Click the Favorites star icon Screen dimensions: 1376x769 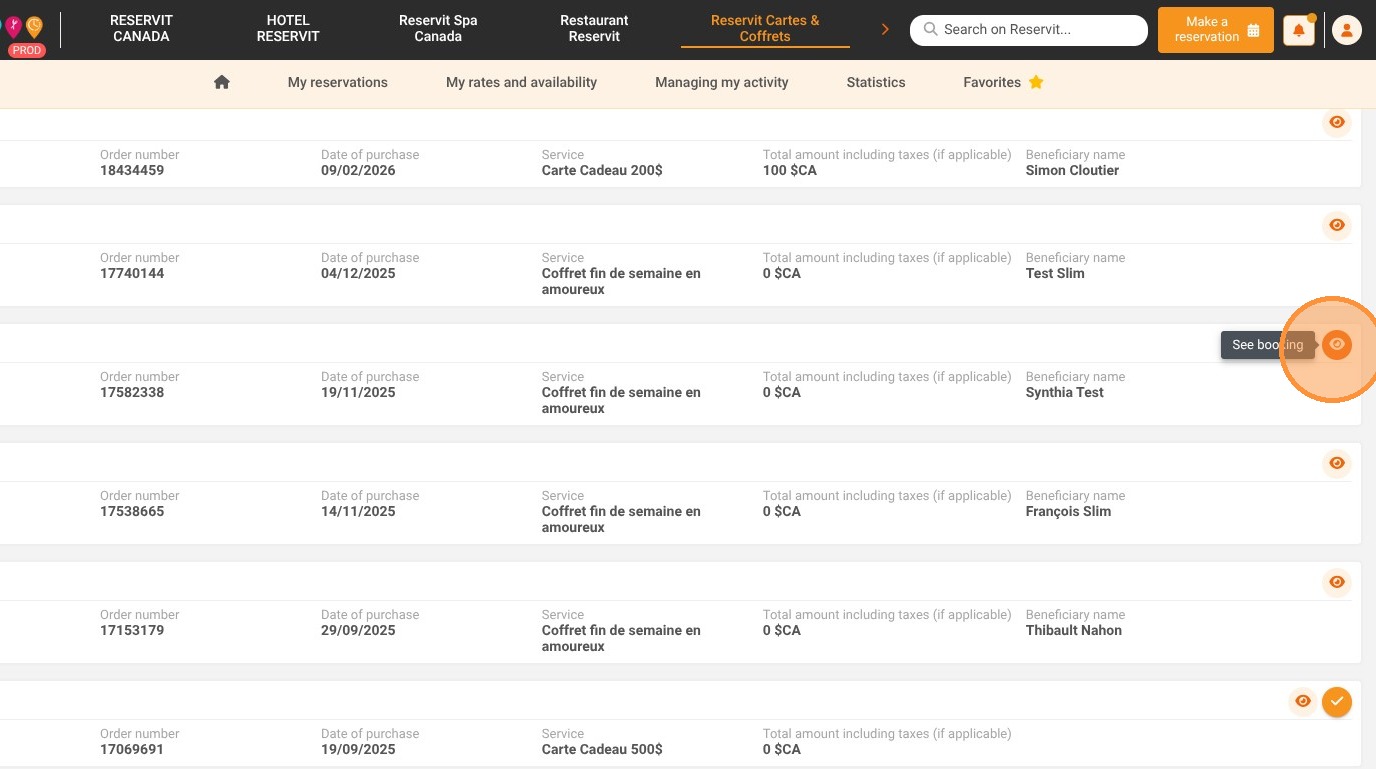[x=1036, y=82]
